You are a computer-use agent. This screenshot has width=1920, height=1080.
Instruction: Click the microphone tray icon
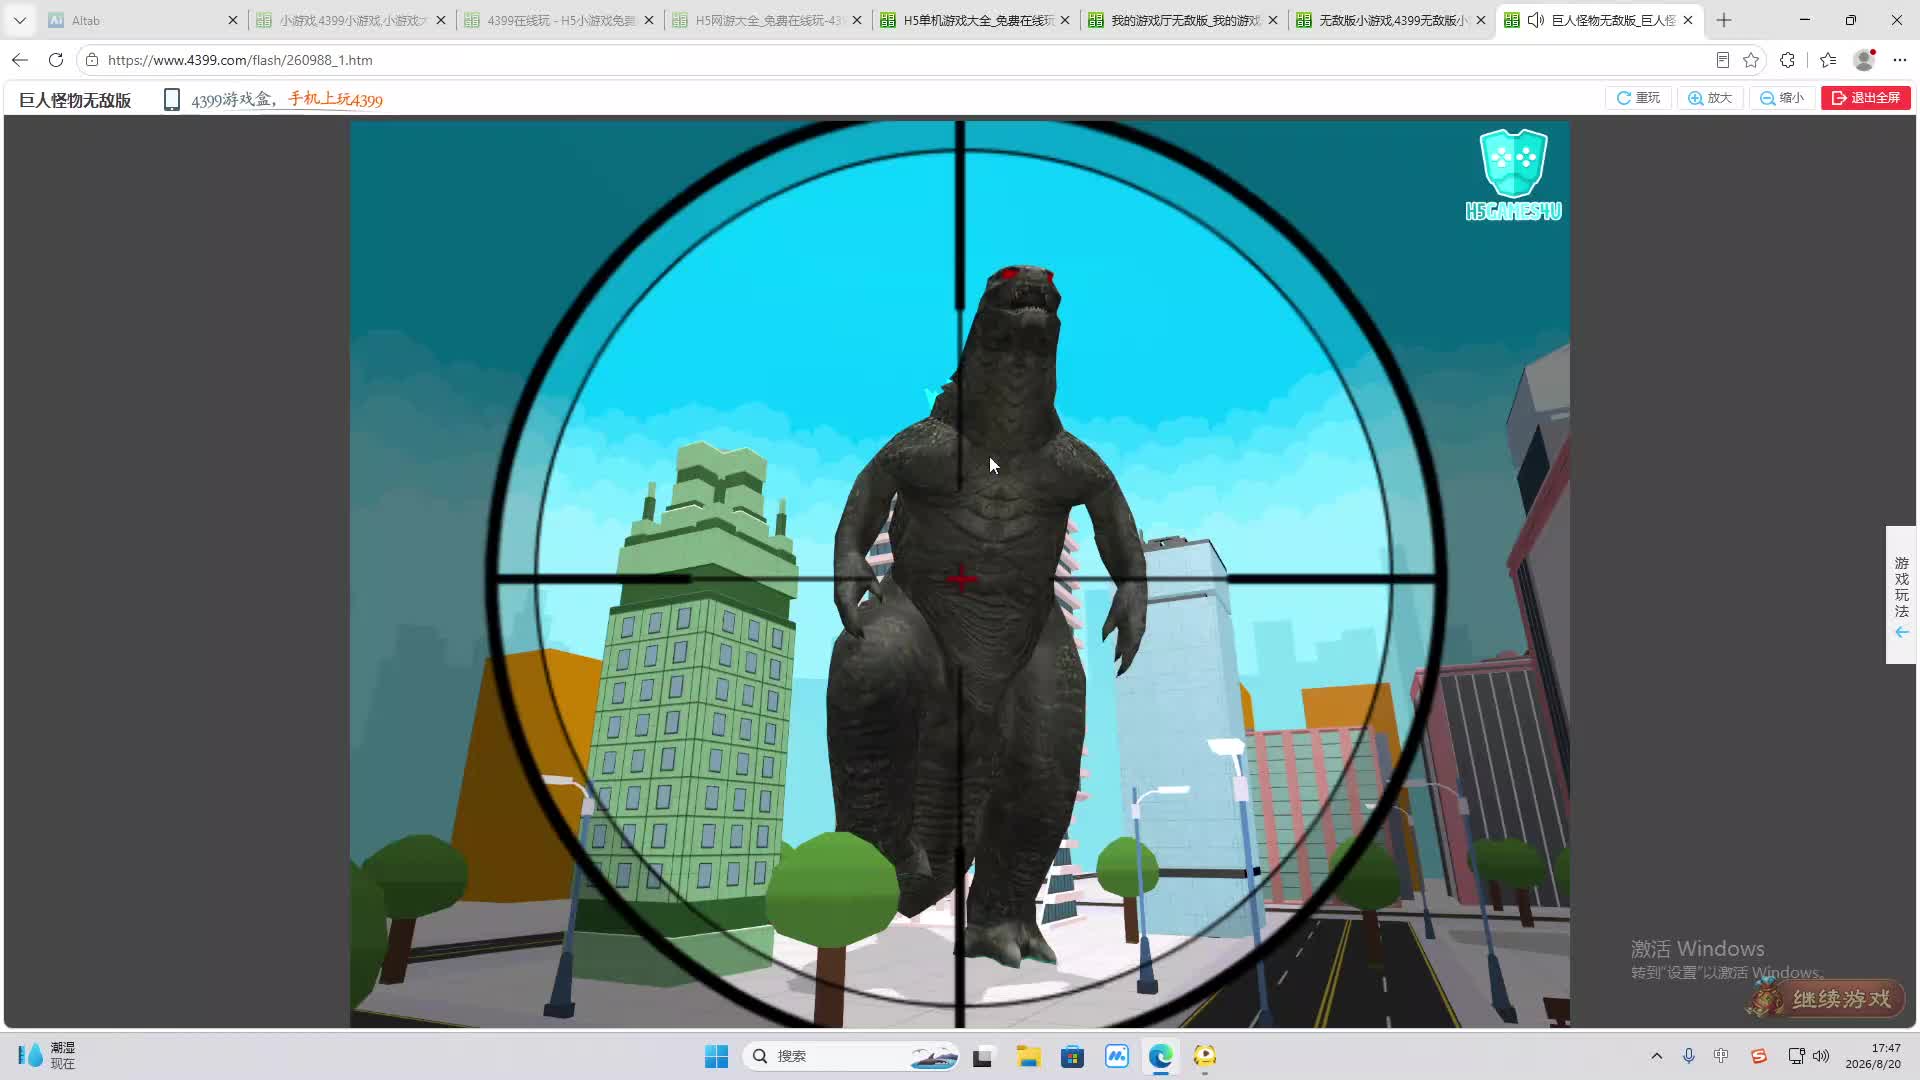(1688, 1056)
